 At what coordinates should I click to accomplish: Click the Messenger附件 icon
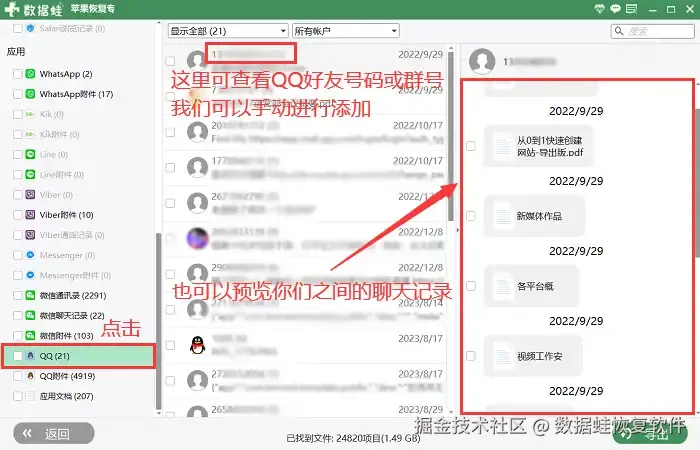[30, 275]
